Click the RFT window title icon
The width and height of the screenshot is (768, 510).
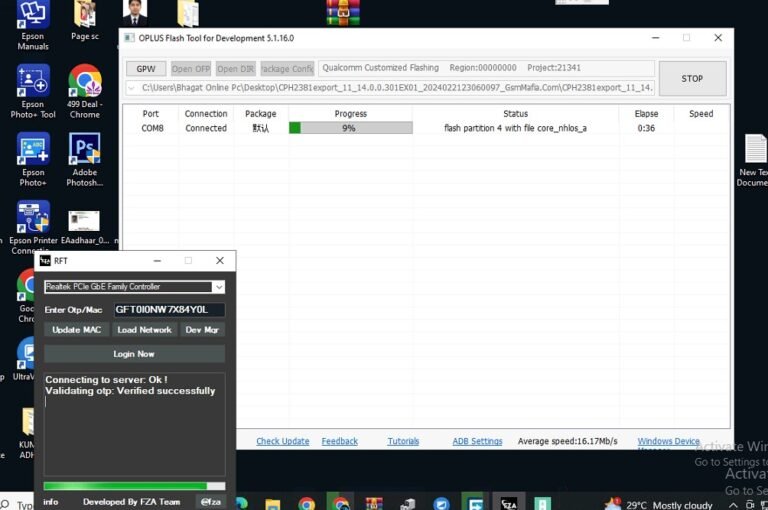45,261
